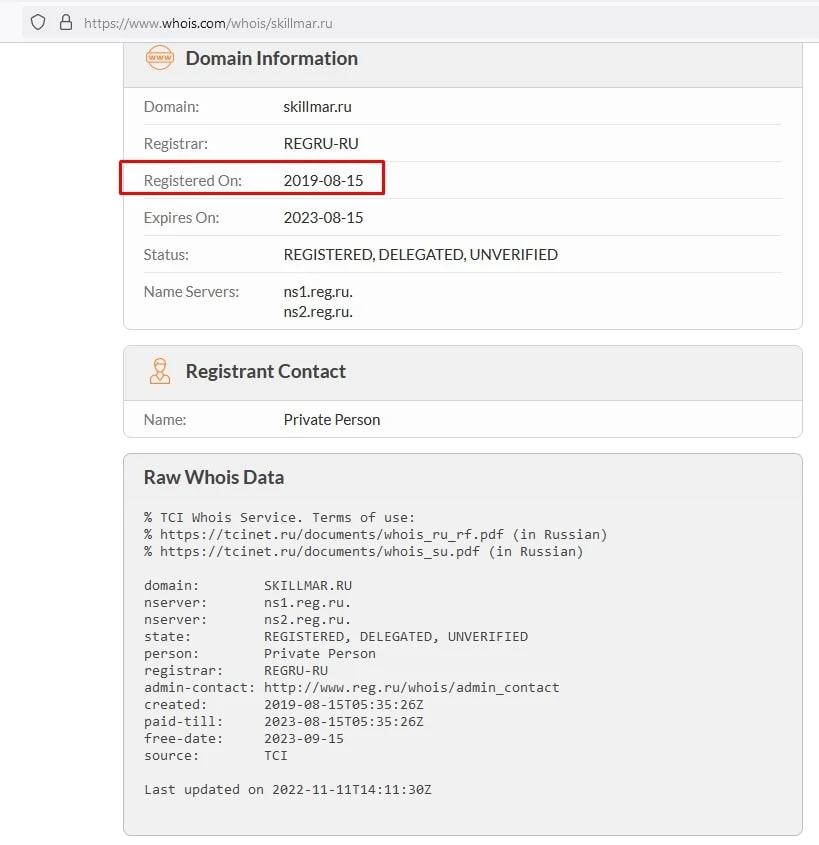Select the source value TCI
The height and width of the screenshot is (845, 819).
[276, 756]
